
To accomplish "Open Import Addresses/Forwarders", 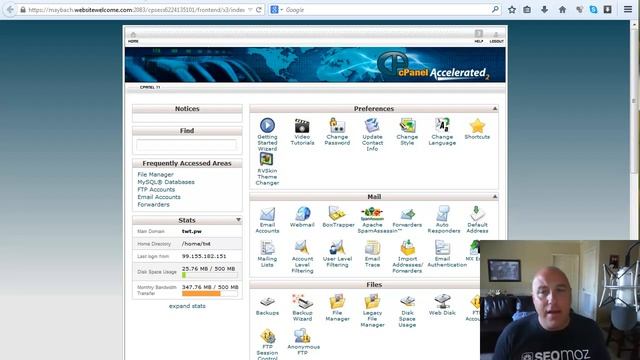I will (407, 248).
